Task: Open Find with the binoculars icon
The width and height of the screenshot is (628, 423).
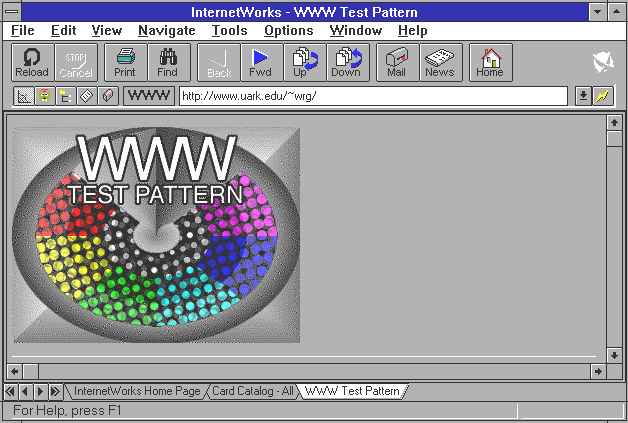Action: (167, 62)
